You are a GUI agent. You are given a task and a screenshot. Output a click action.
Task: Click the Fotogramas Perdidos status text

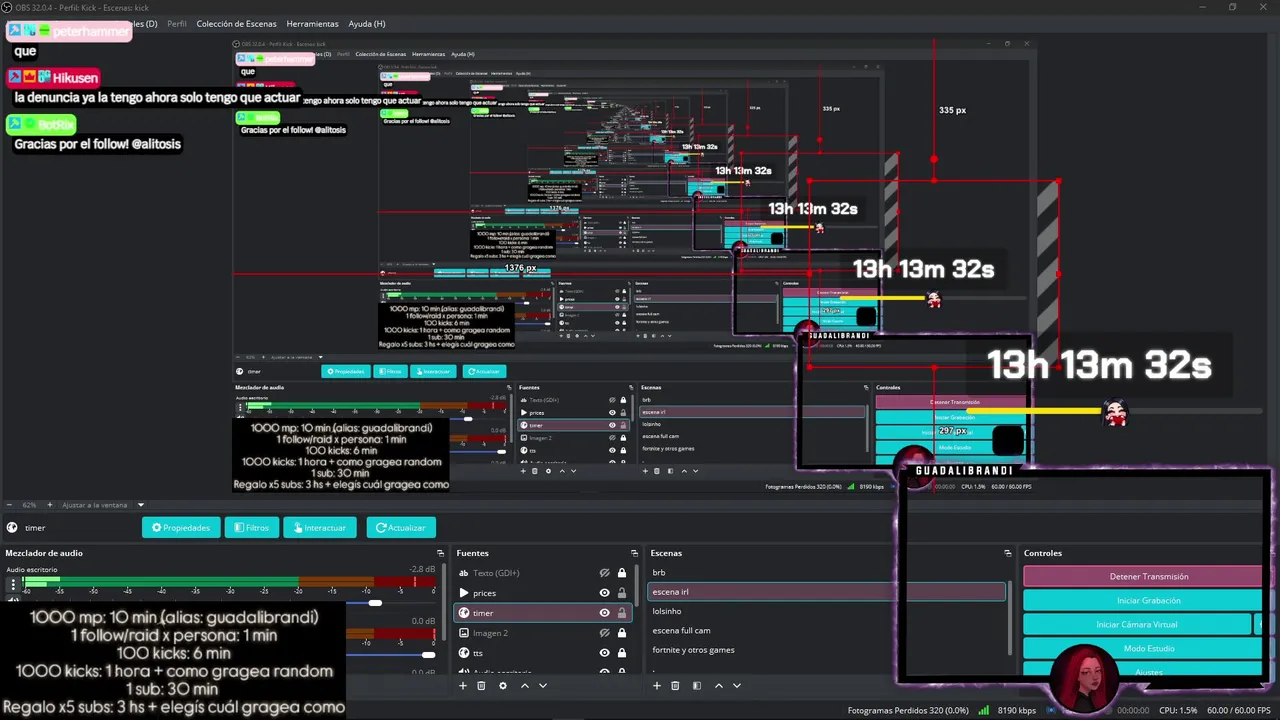[907, 710]
